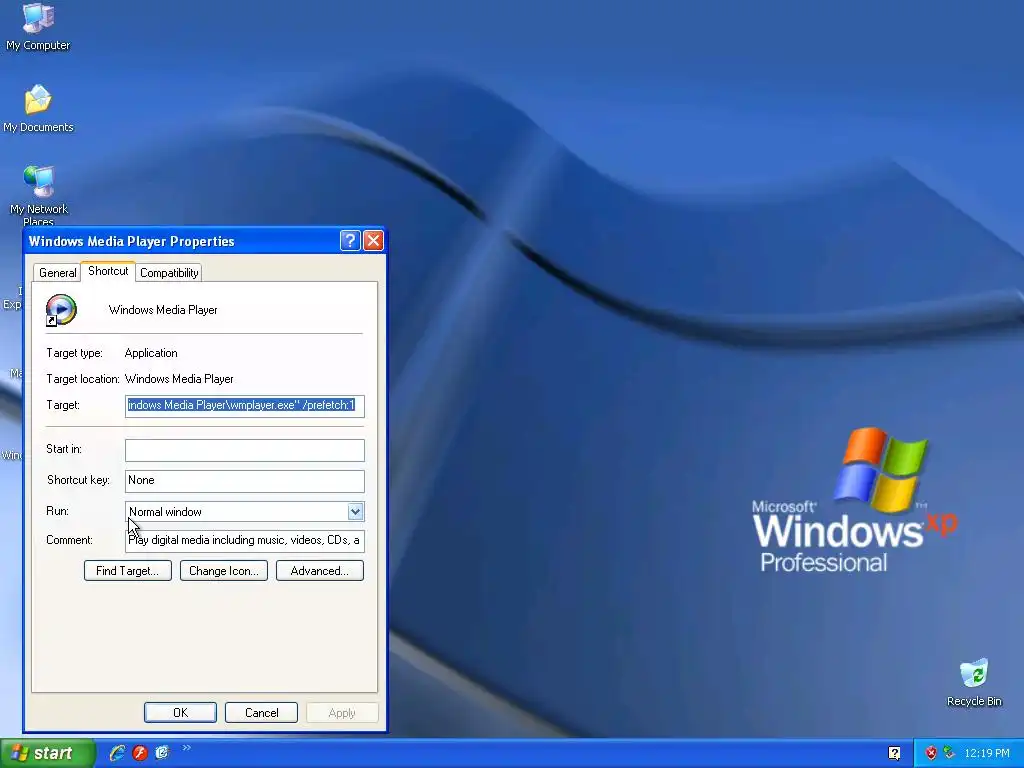Confirm the dialog with OK

180,712
